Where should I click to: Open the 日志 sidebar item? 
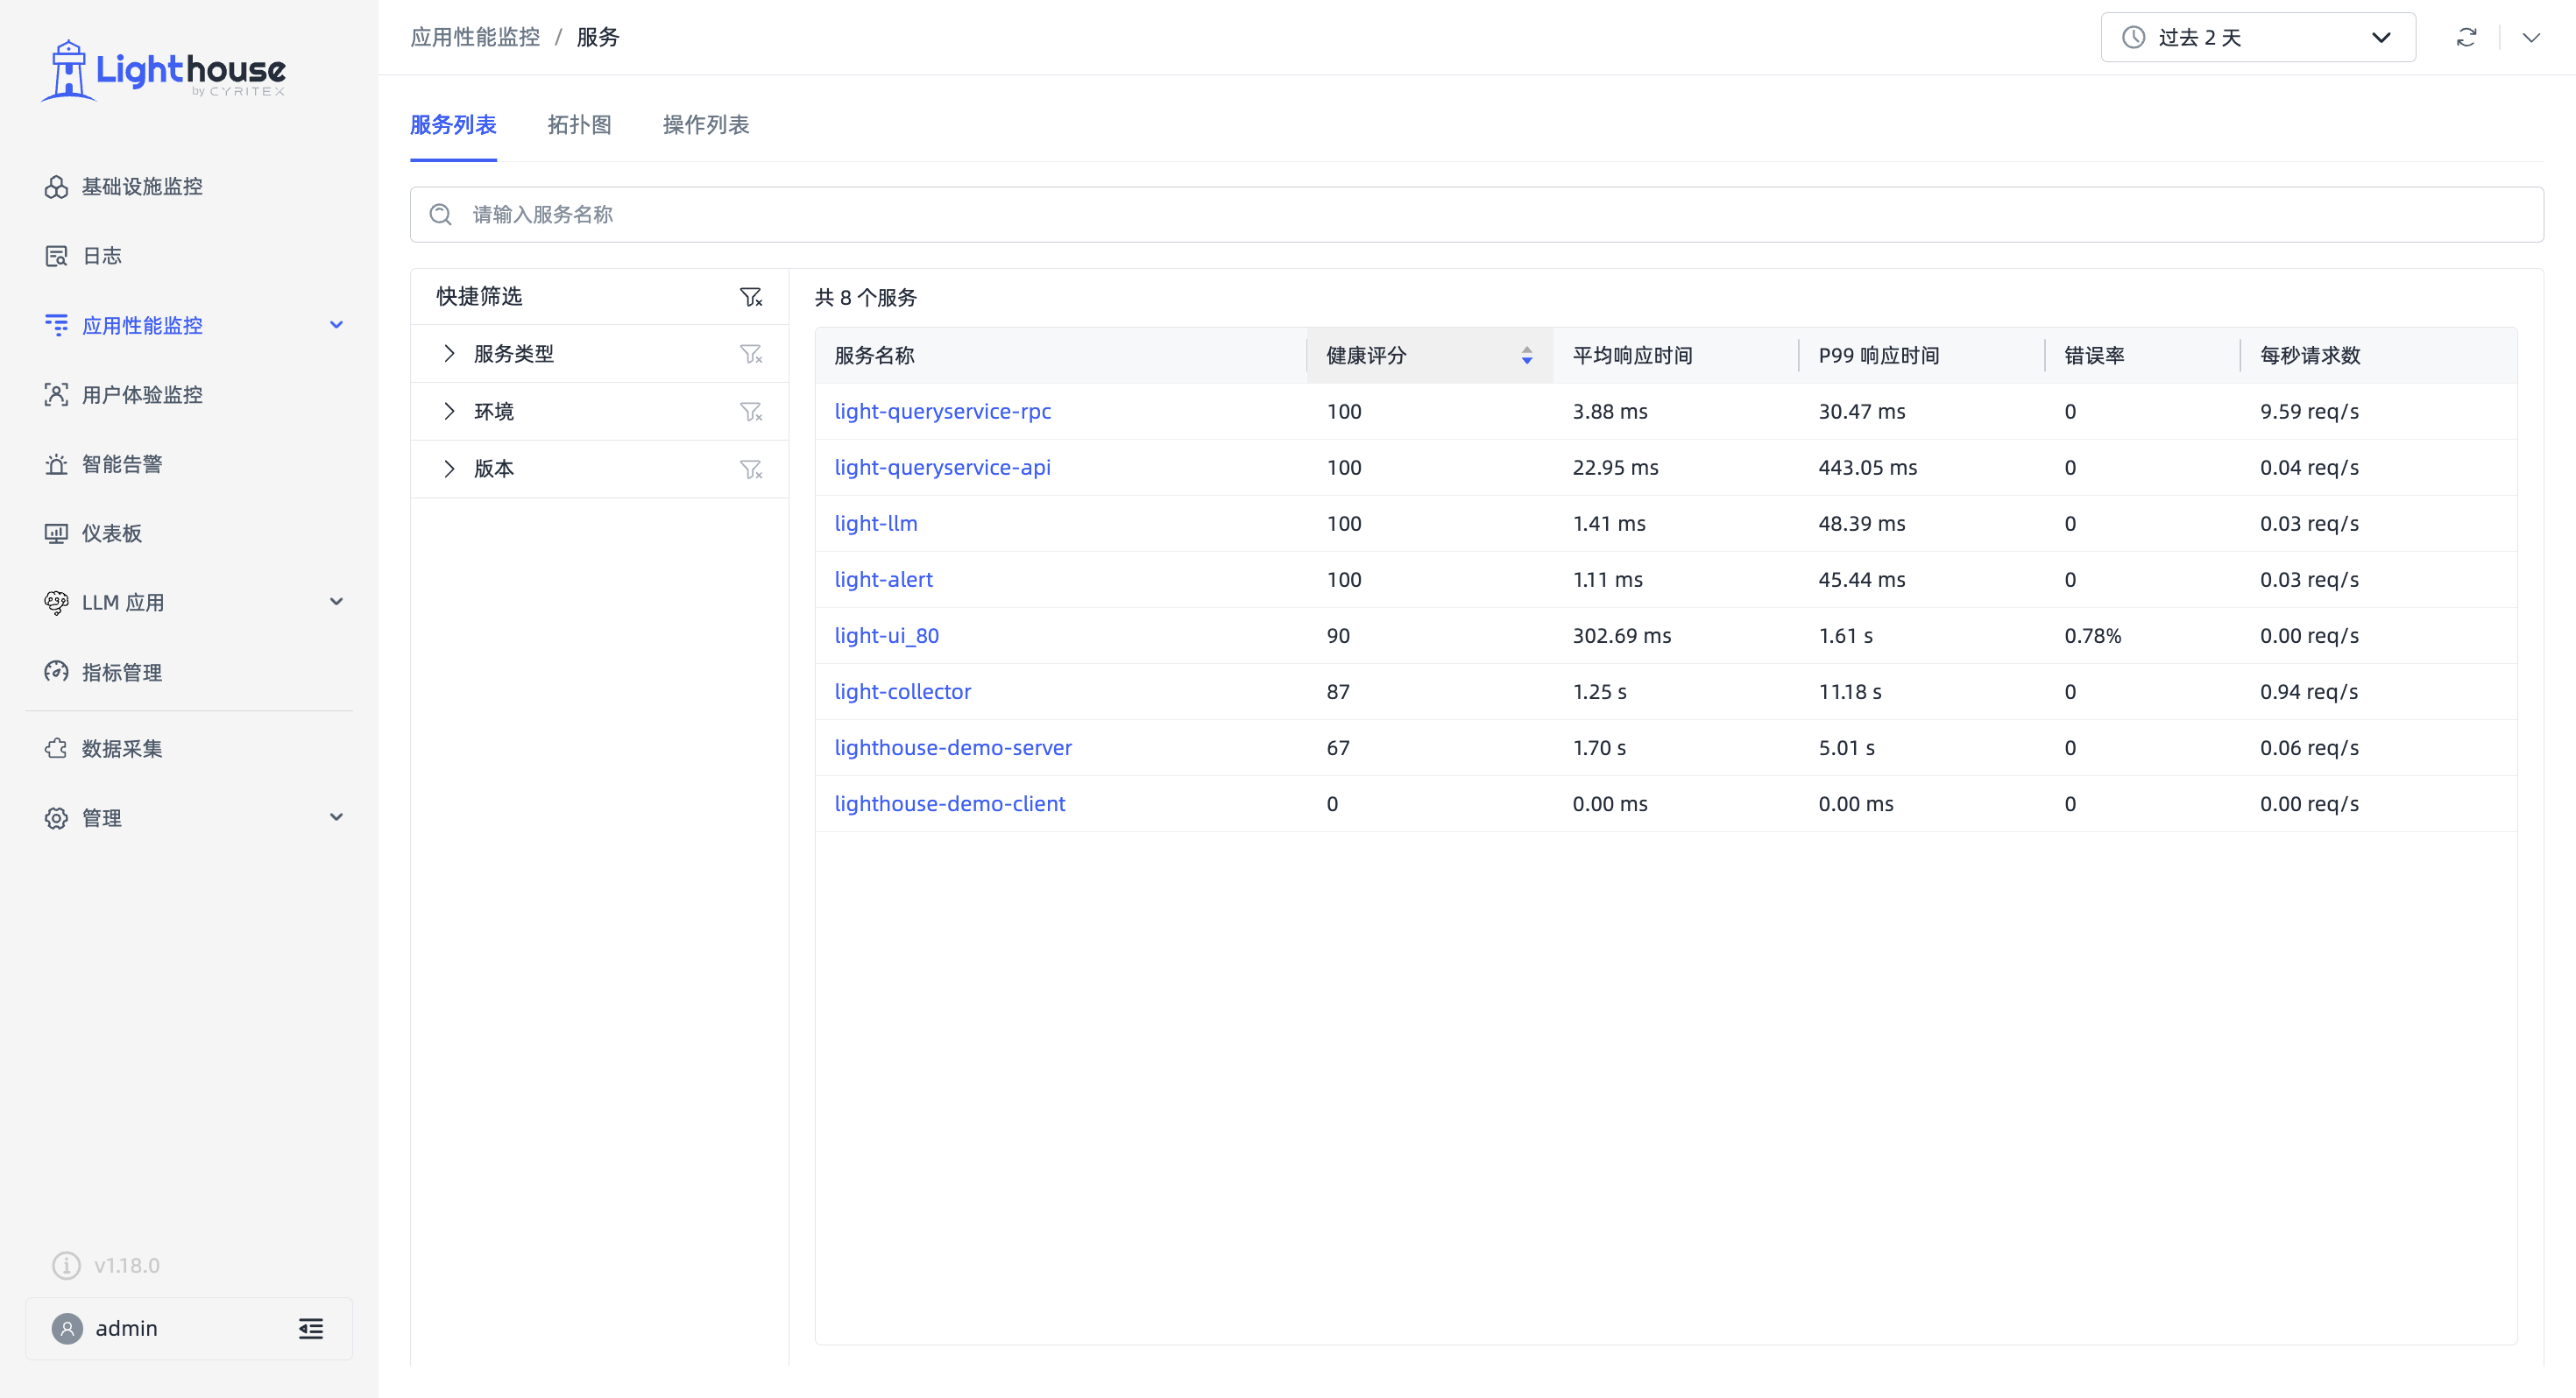click(101, 256)
